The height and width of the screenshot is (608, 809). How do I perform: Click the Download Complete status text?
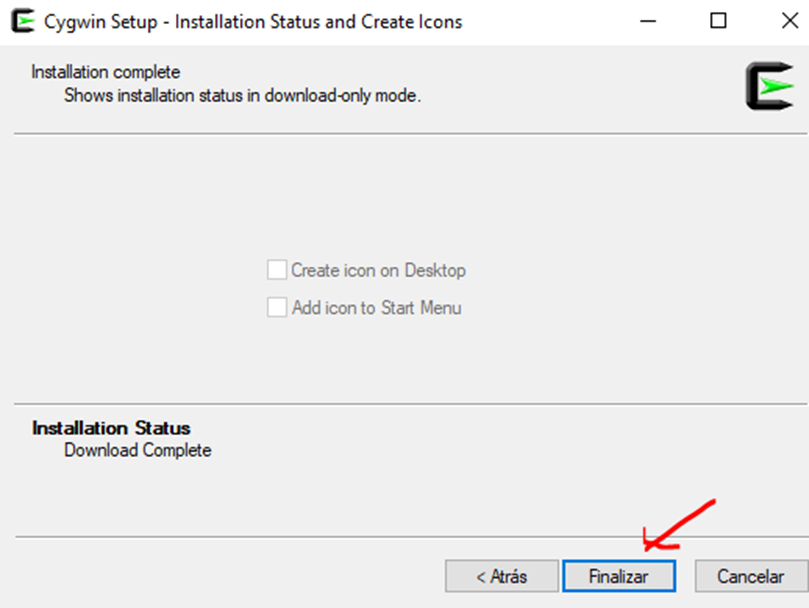point(138,450)
